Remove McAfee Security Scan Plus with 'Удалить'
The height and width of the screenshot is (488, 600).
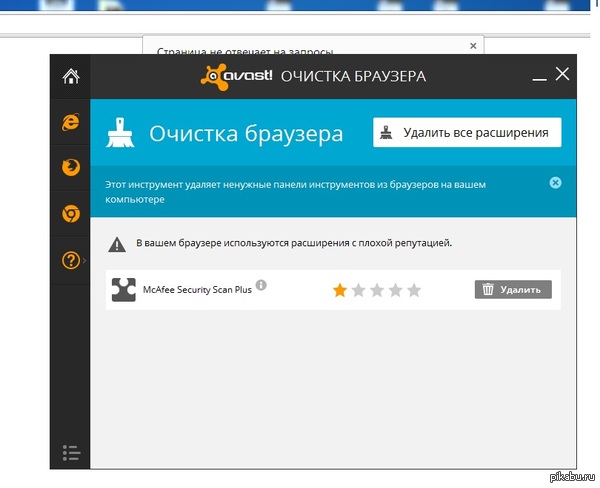(513, 289)
